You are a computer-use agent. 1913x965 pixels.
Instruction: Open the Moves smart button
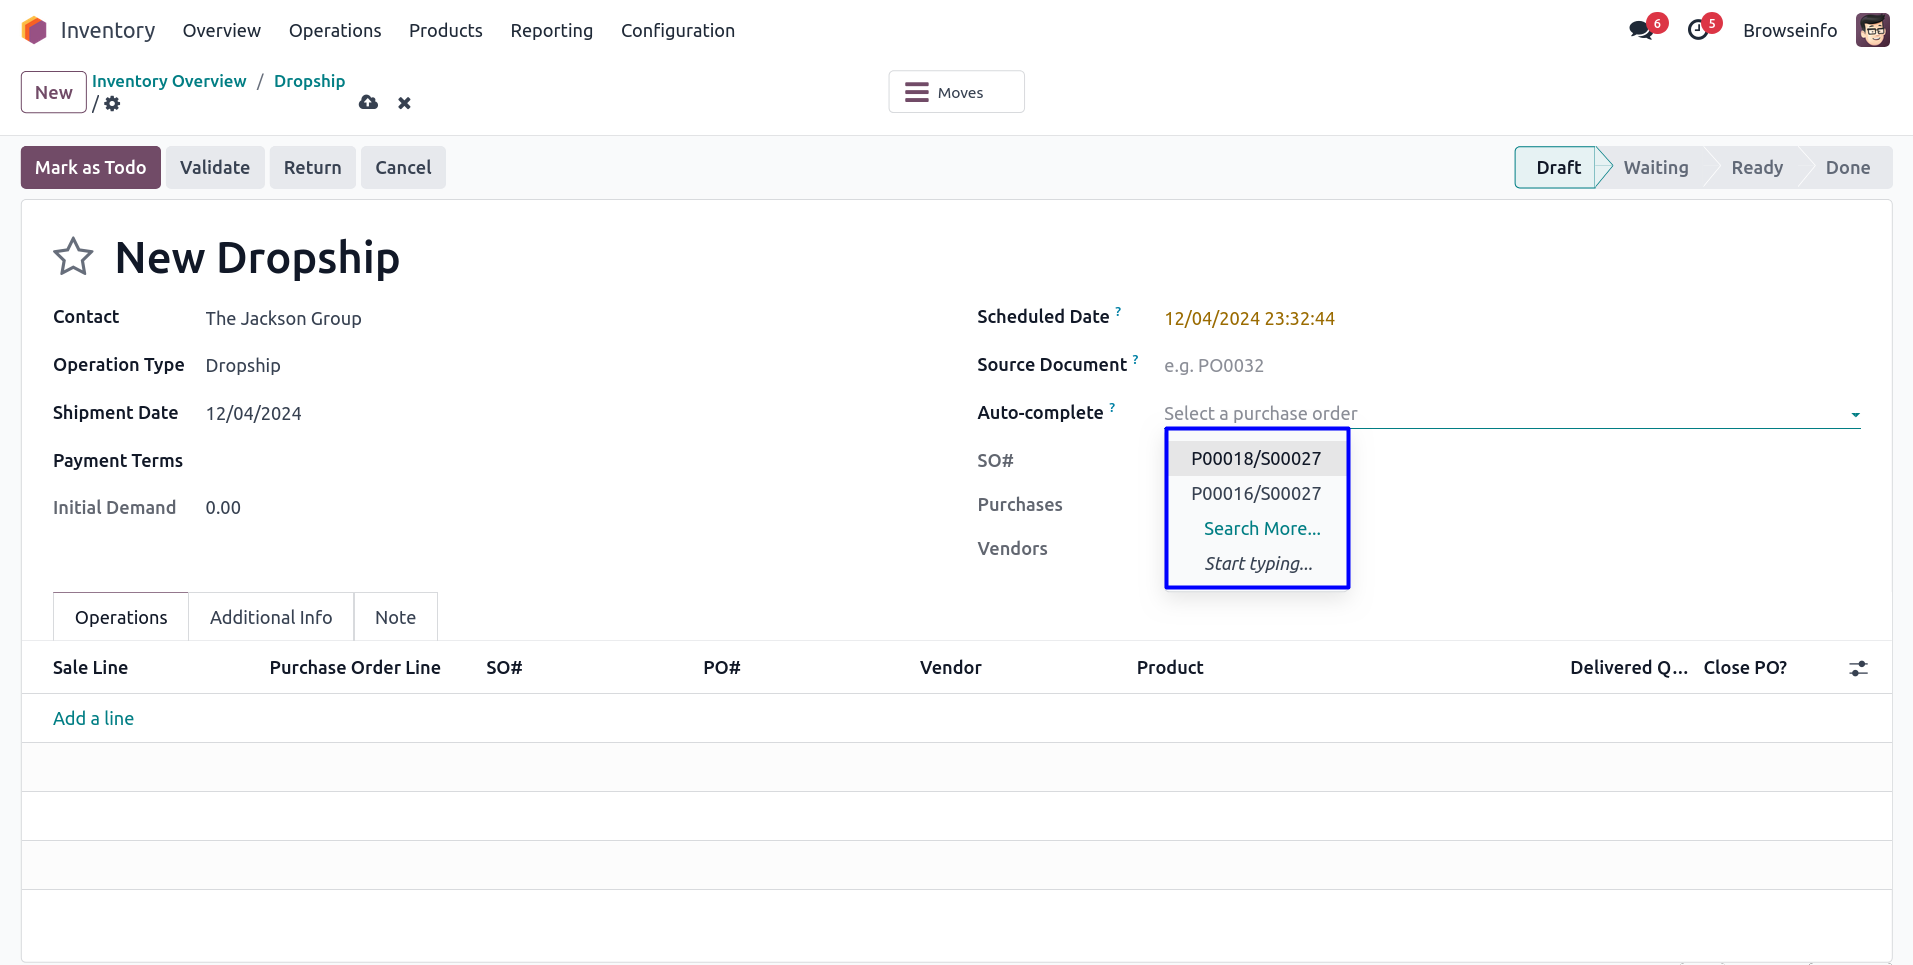(955, 92)
